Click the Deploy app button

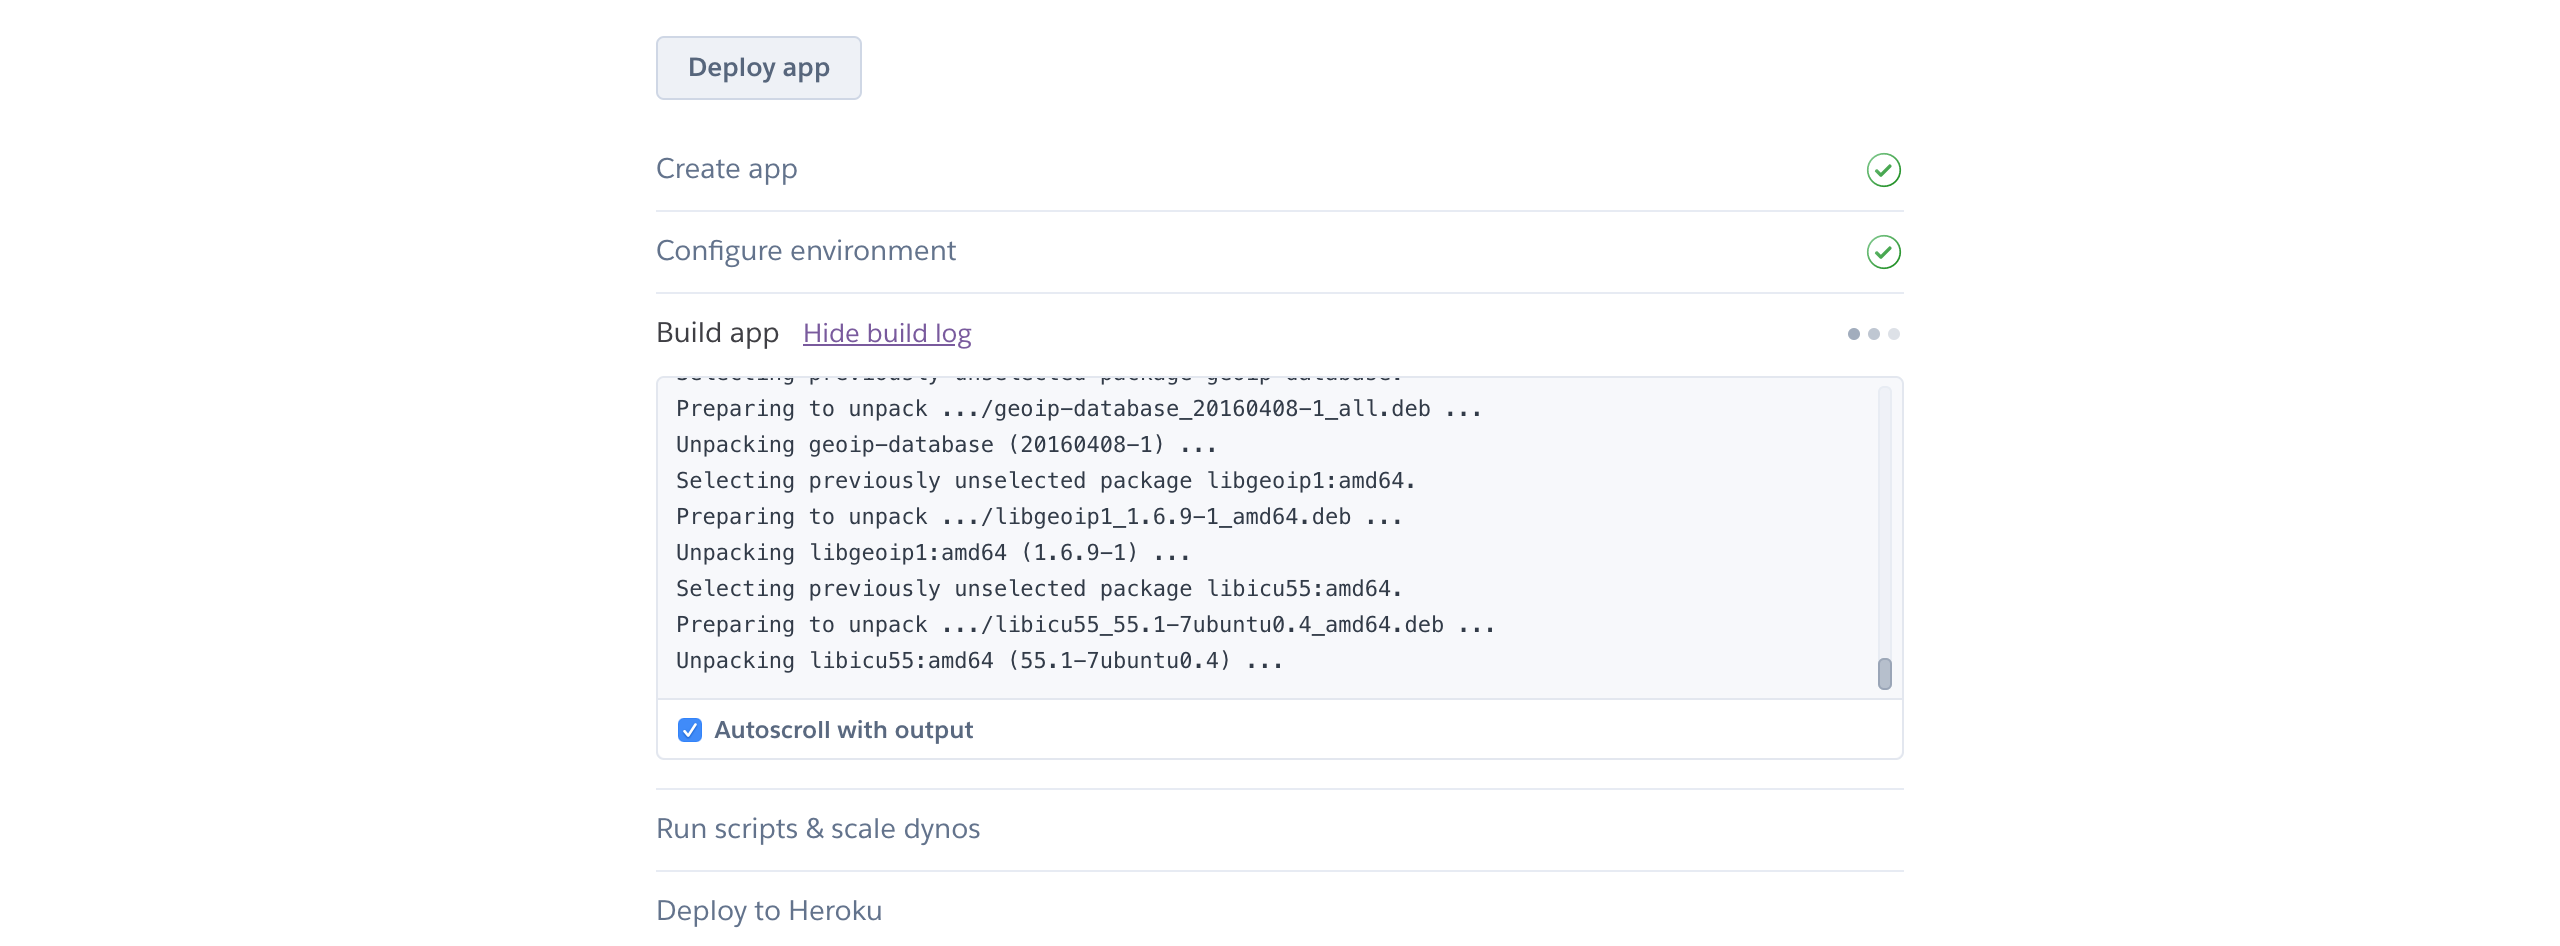(x=758, y=68)
